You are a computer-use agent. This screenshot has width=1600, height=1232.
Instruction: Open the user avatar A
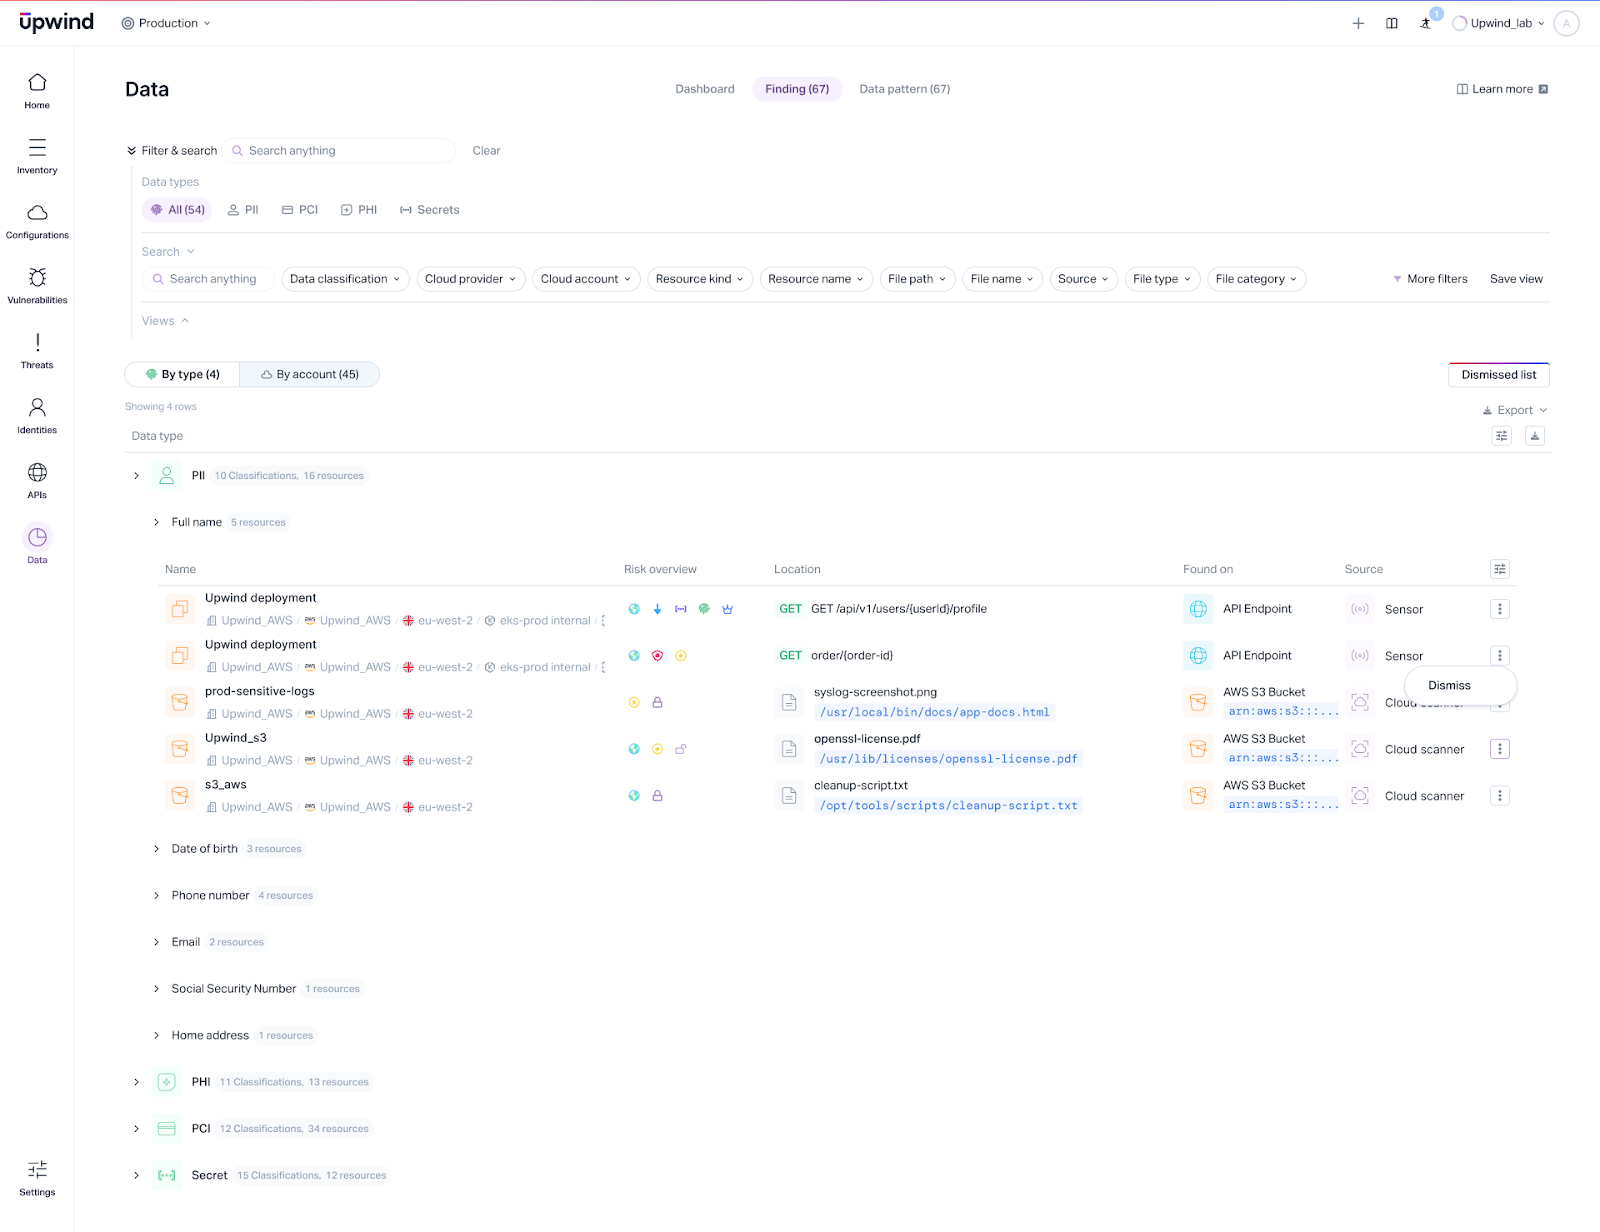coord(1567,23)
